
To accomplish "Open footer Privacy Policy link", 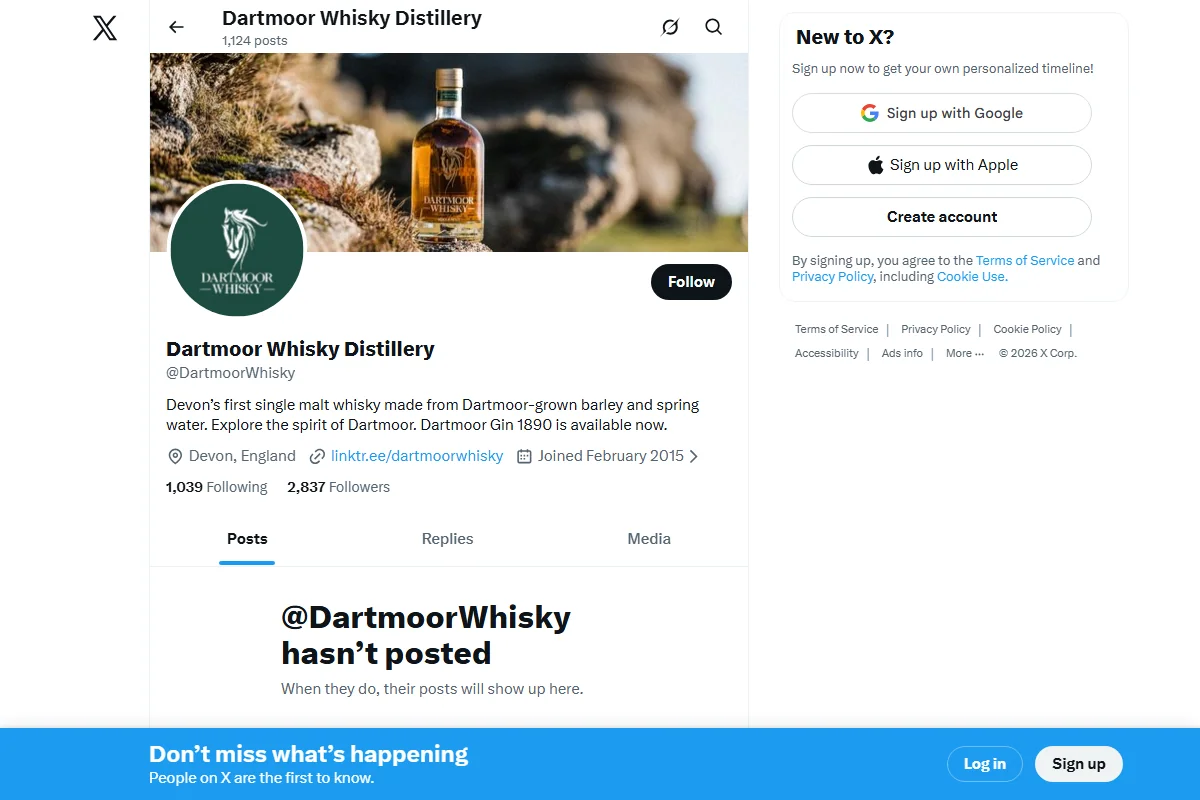I will (x=936, y=329).
